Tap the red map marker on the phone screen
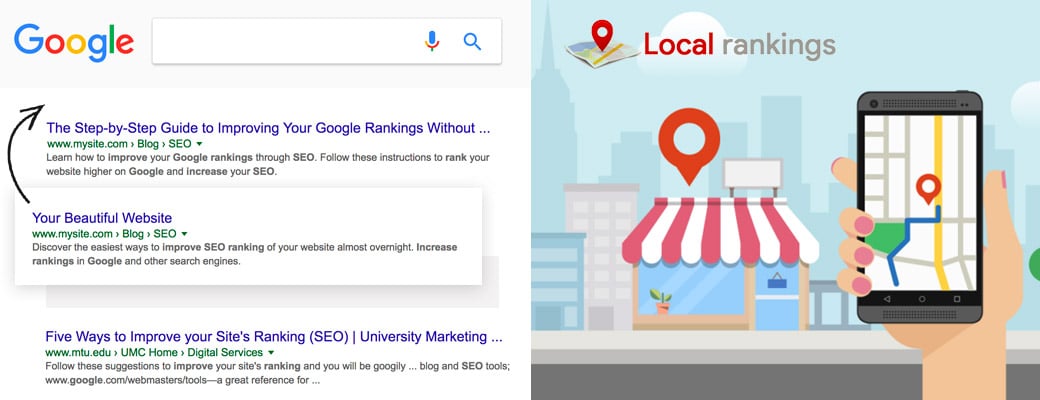1040x400 pixels. point(928,189)
